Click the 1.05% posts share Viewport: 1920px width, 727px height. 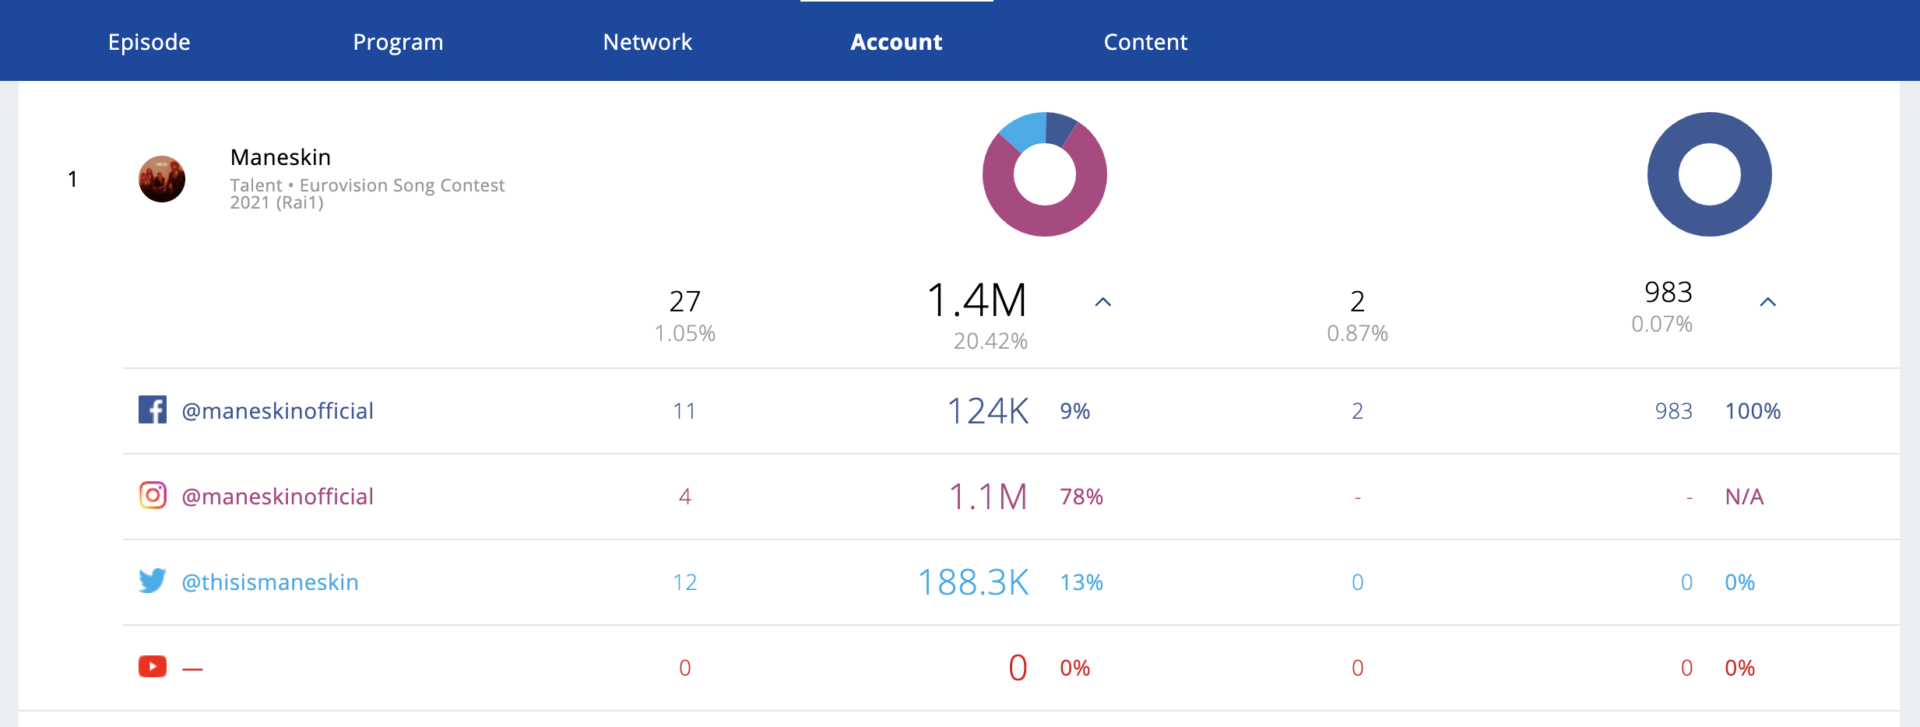pyautogui.click(x=685, y=333)
